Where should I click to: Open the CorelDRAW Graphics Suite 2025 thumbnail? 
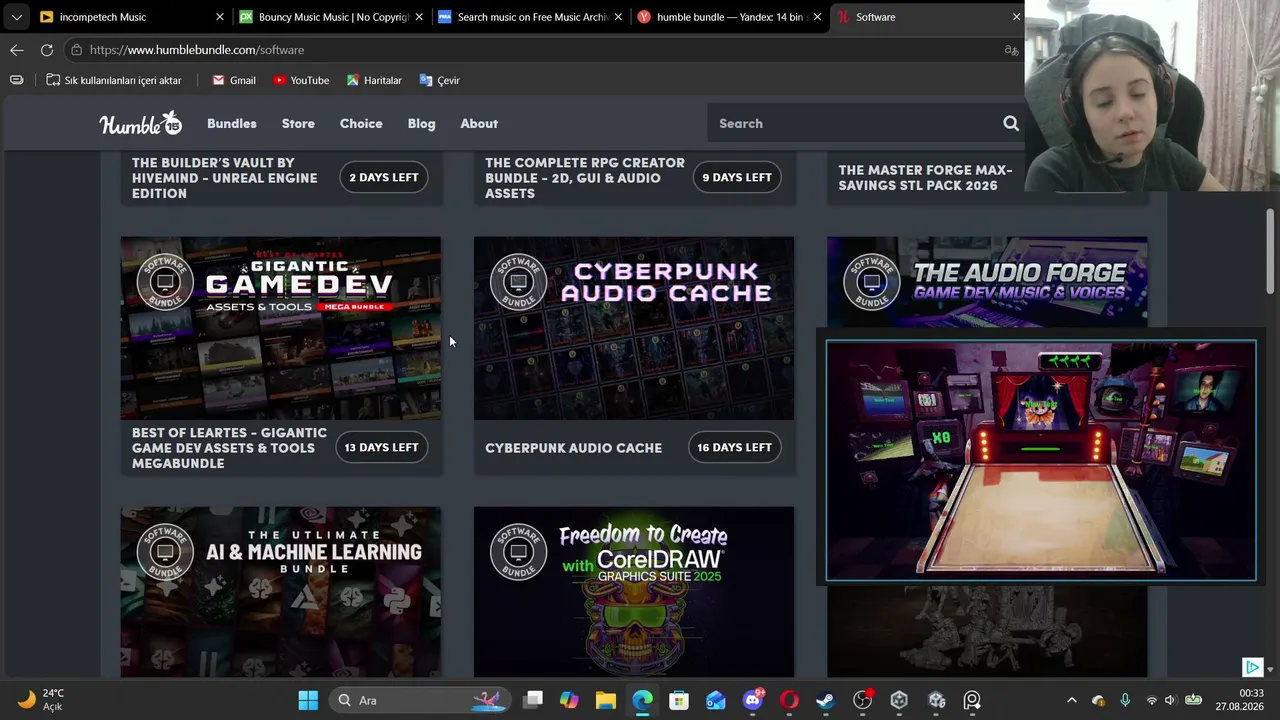click(634, 592)
